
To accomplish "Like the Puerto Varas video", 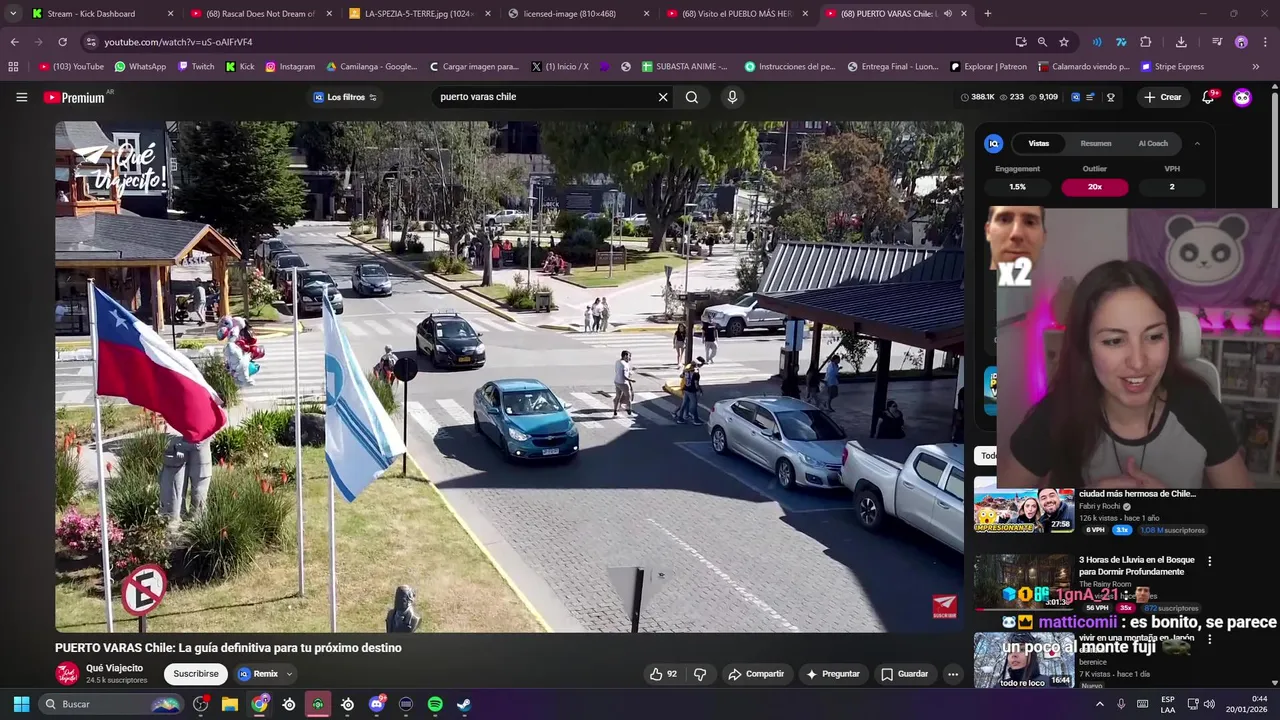I will pos(662,674).
